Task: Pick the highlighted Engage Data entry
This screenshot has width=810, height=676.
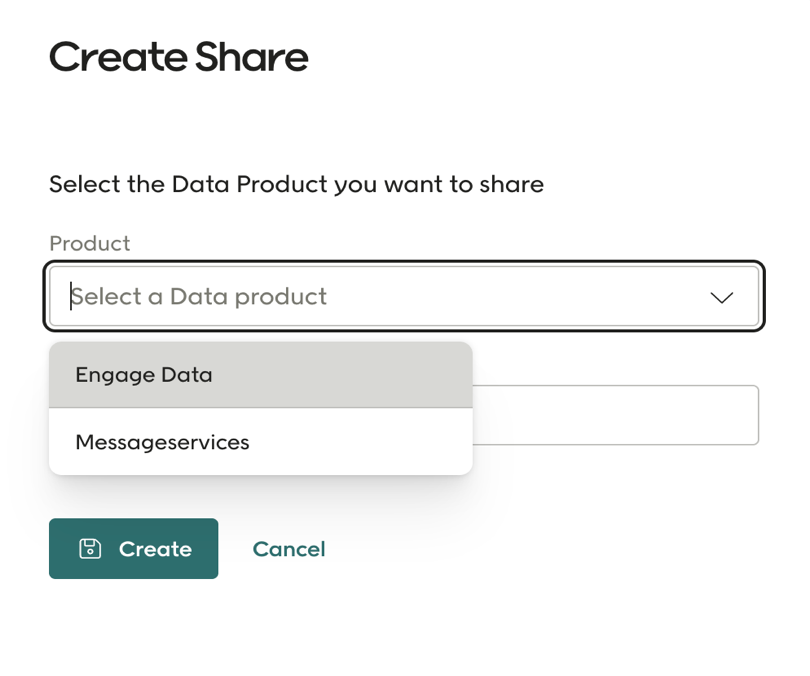Action: click(x=144, y=375)
